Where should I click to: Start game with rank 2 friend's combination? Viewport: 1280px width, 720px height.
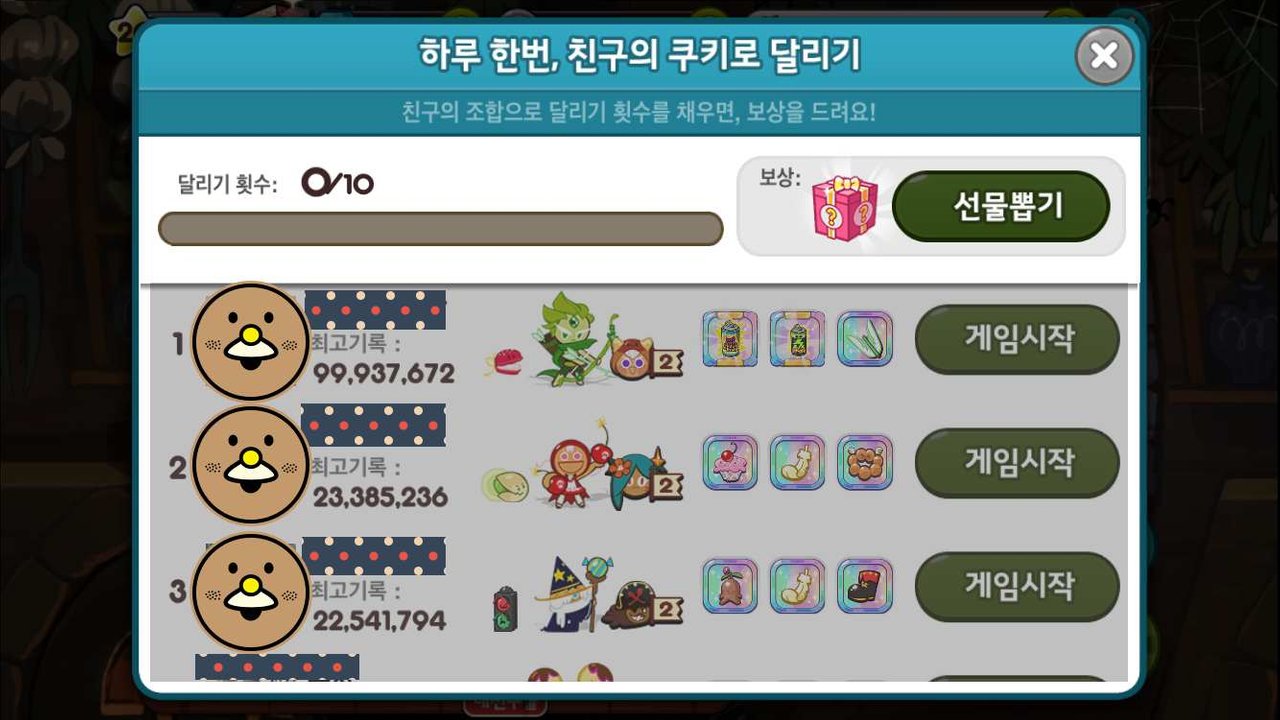[x=1017, y=463]
